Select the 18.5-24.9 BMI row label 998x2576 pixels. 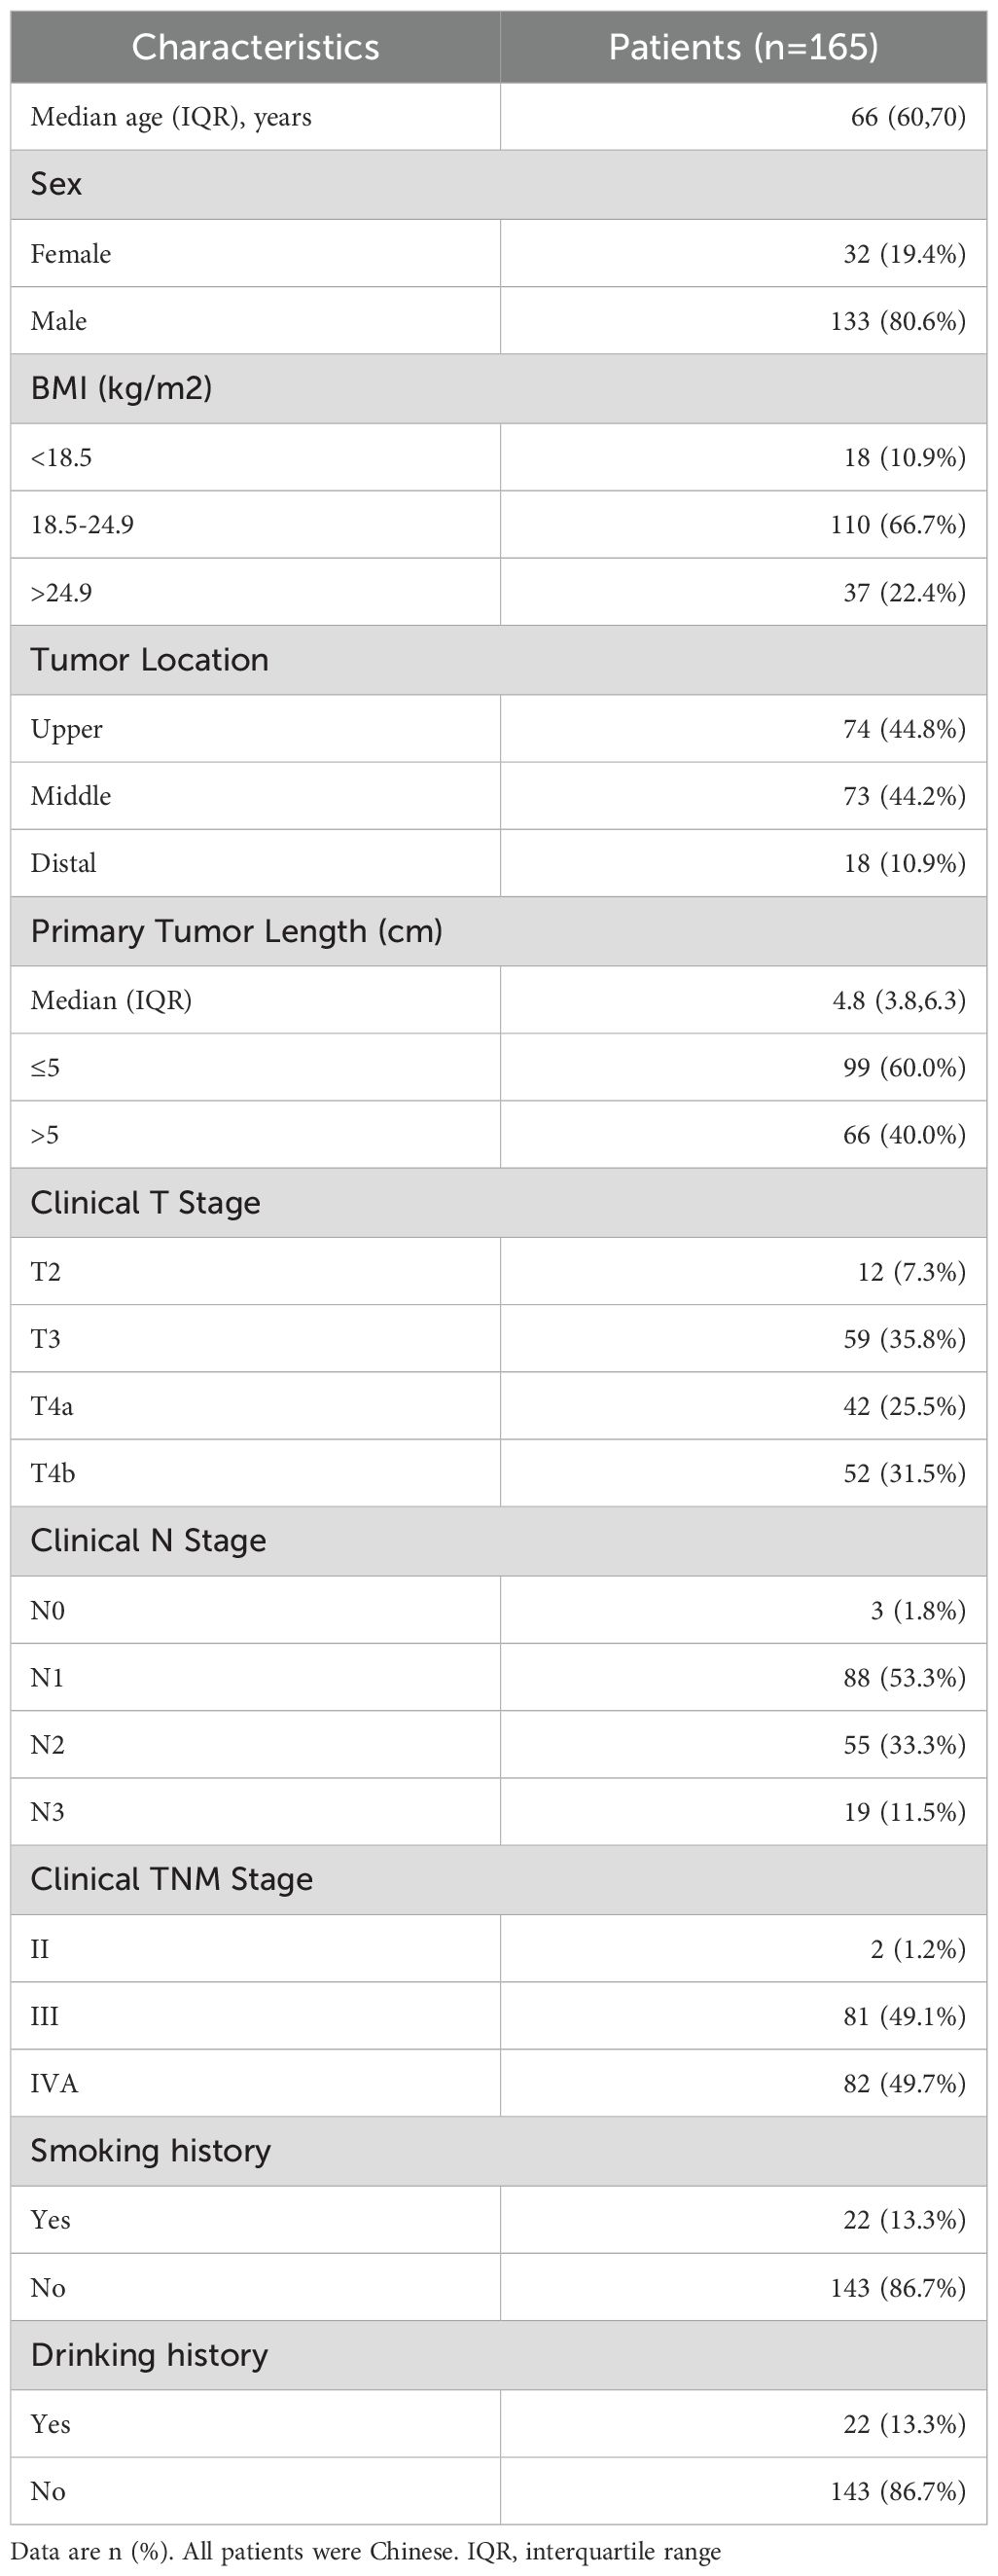[82, 525]
